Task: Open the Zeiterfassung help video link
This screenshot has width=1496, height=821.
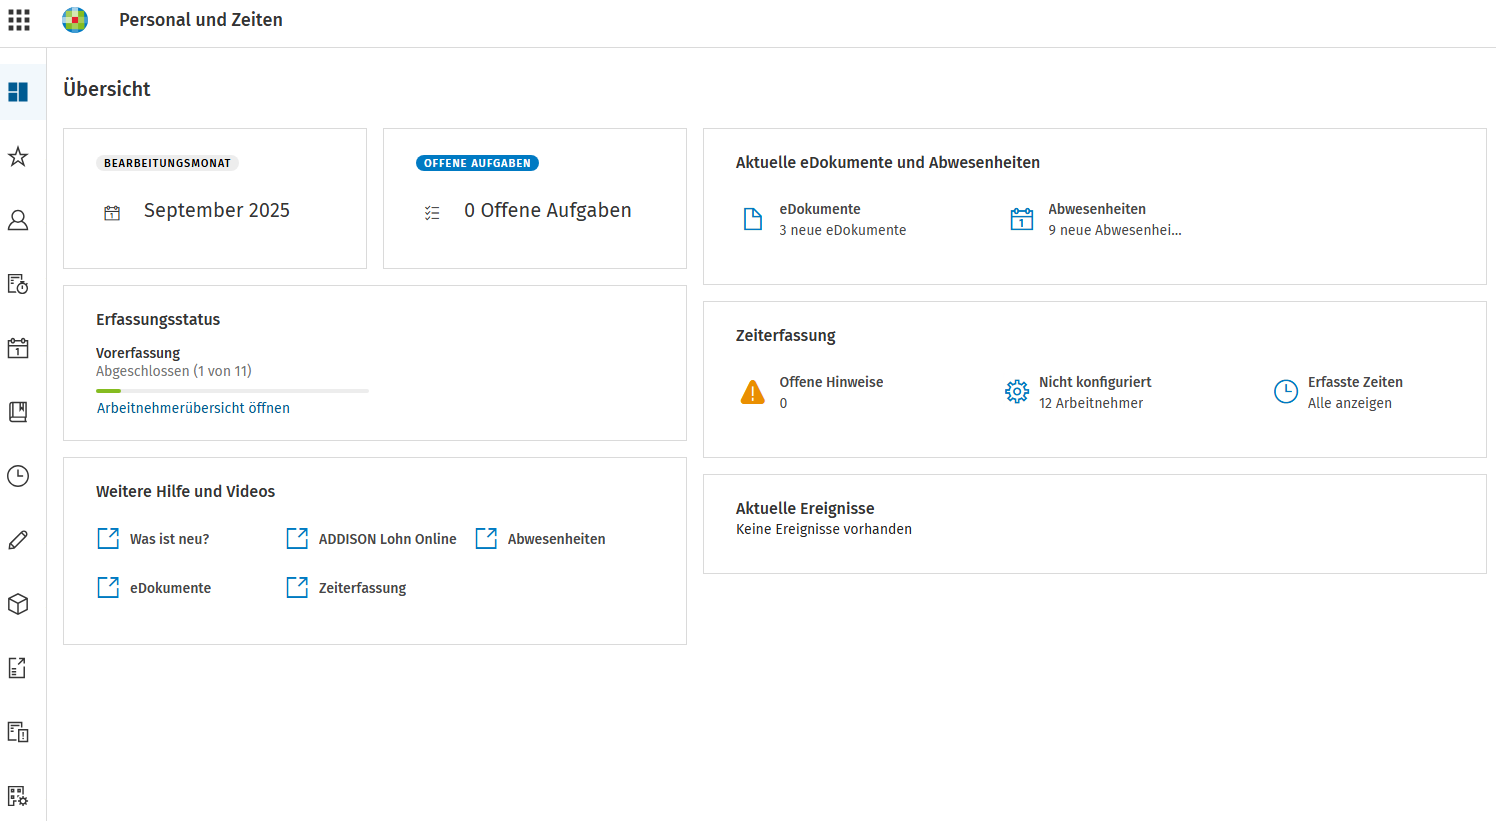Action: click(363, 588)
